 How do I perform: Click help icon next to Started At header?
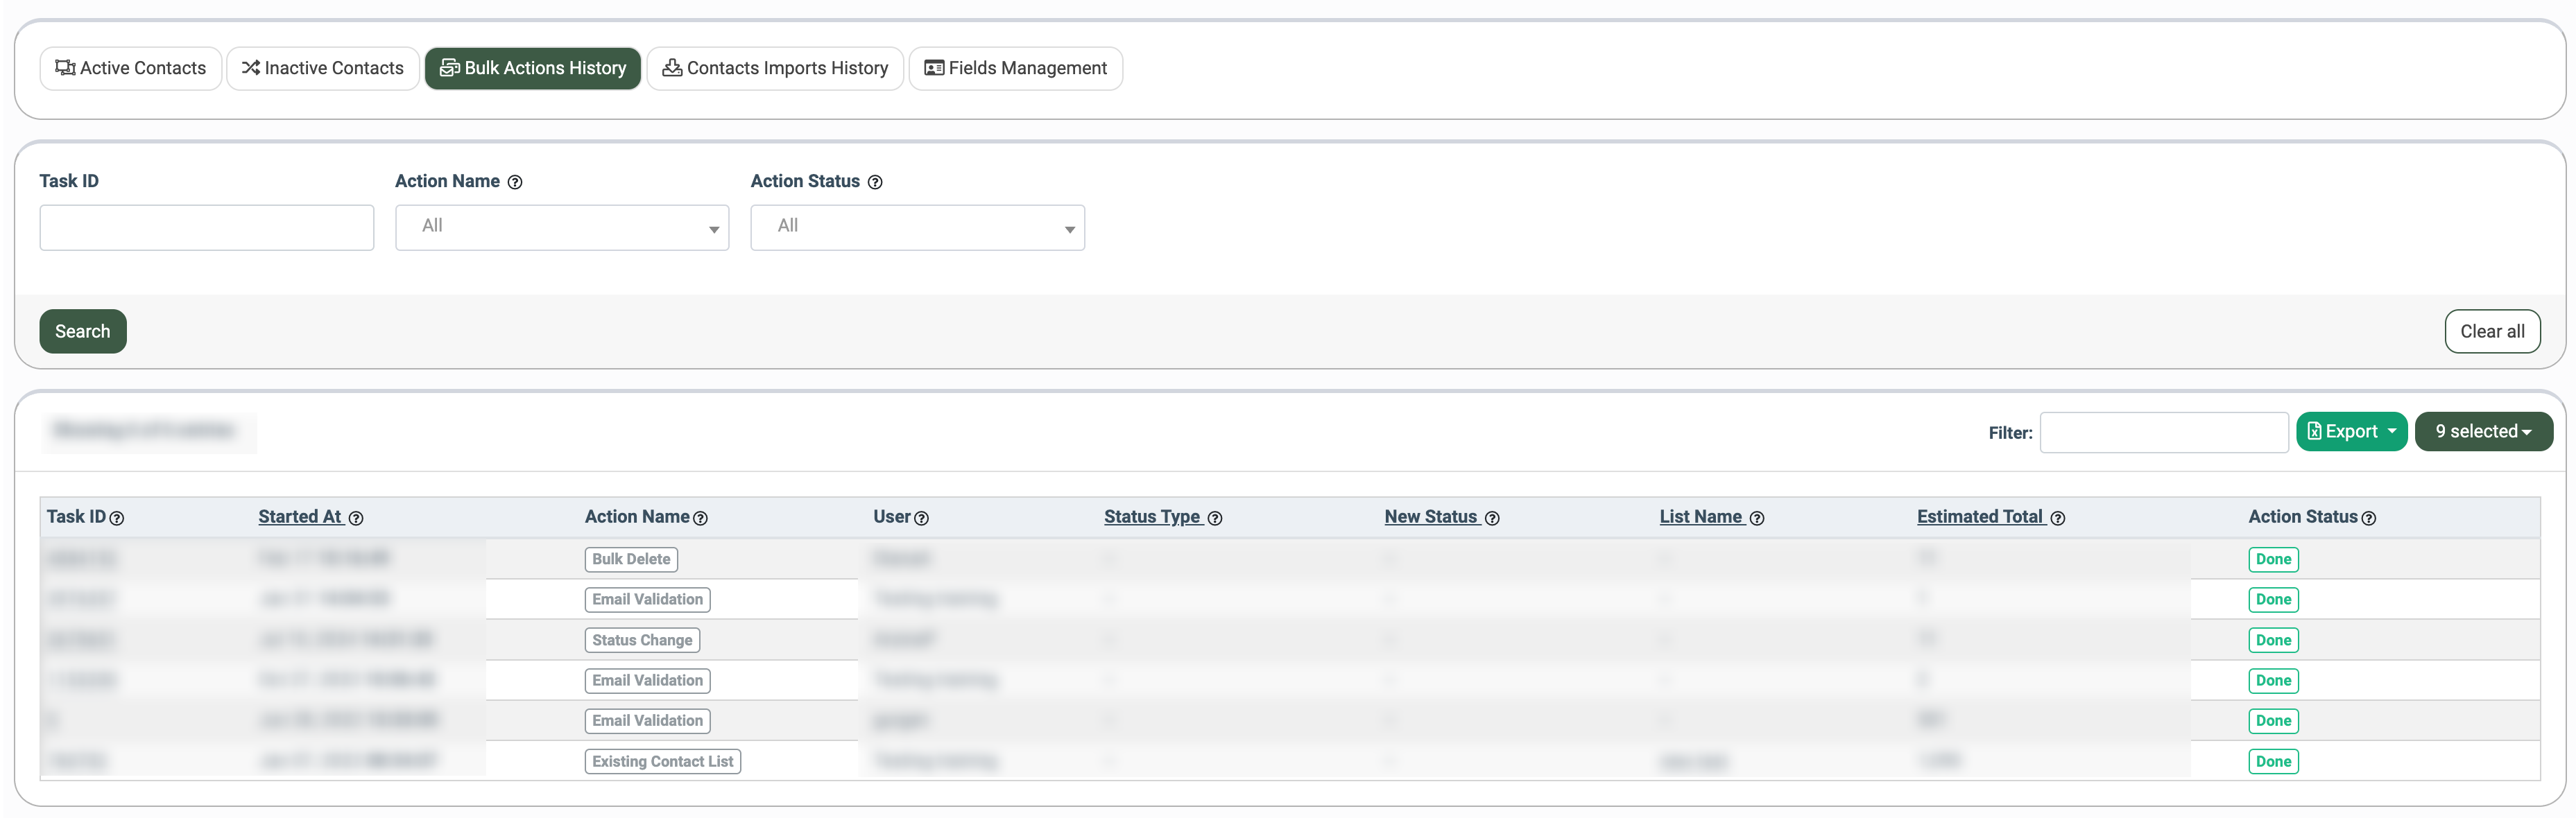[356, 518]
